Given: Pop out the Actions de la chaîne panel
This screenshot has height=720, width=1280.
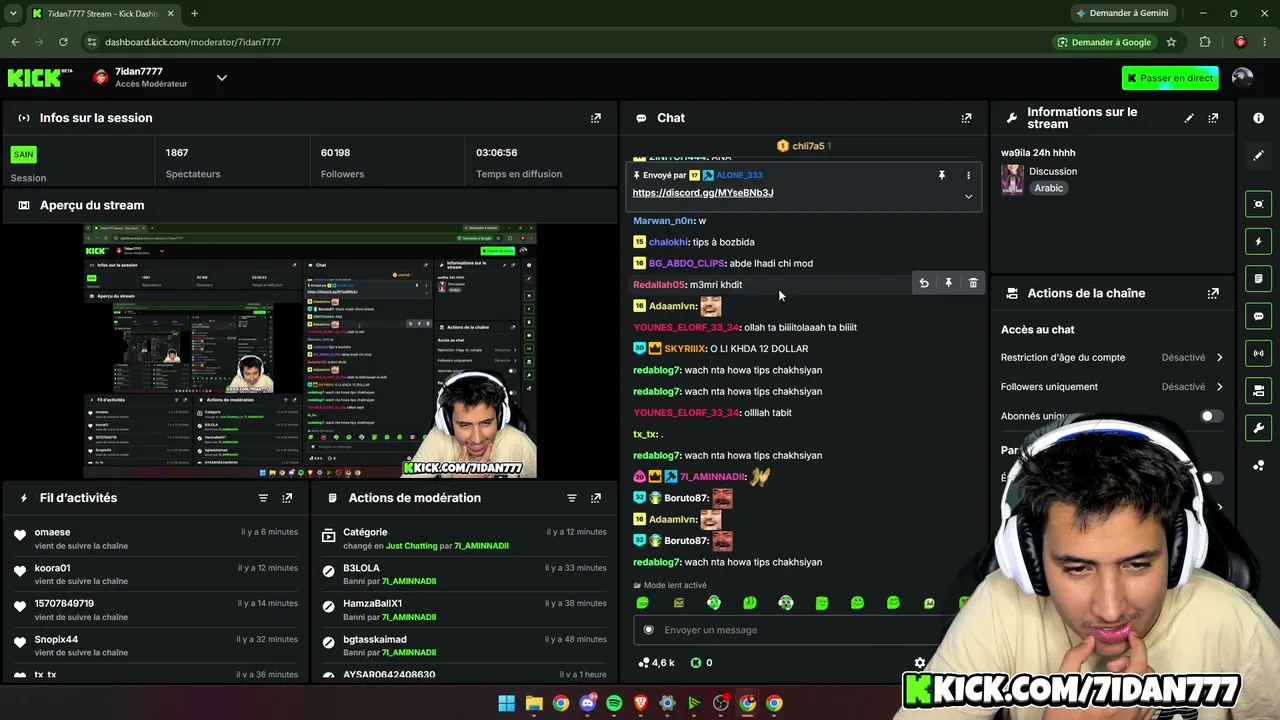Looking at the screenshot, I should click(1213, 293).
